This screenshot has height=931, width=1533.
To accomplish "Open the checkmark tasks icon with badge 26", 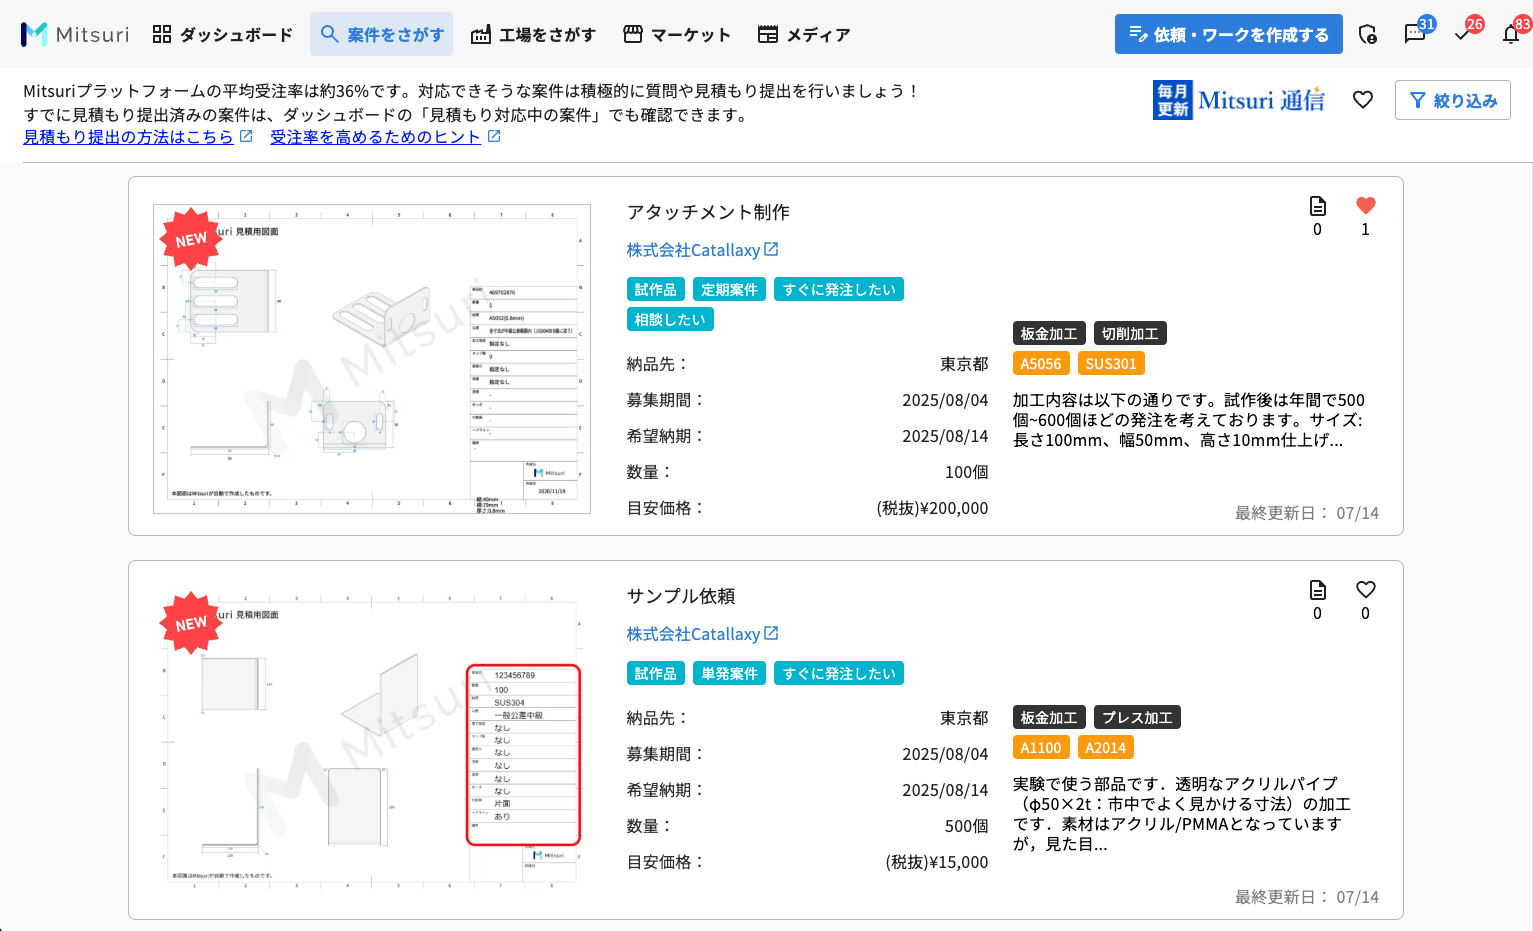I will tap(1463, 34).
